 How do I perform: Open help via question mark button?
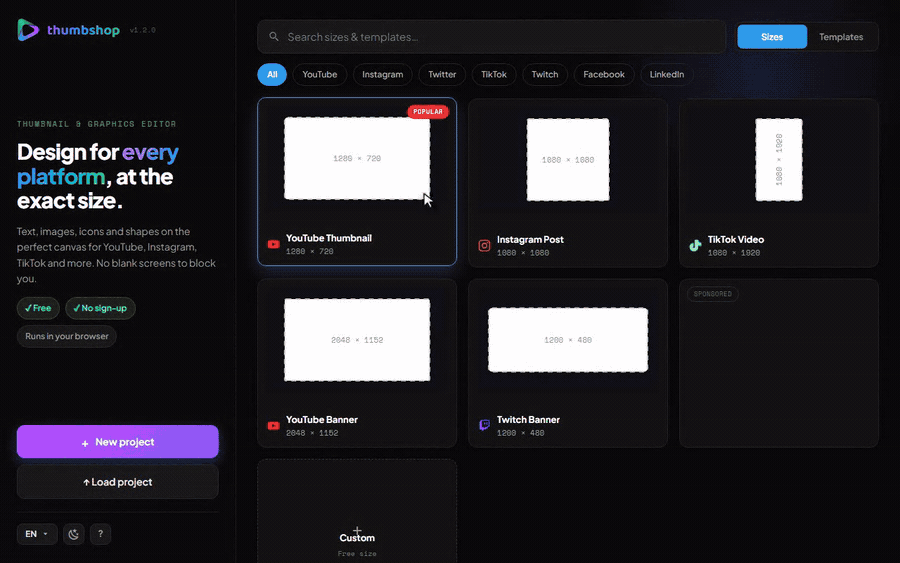tap(100, 534)
